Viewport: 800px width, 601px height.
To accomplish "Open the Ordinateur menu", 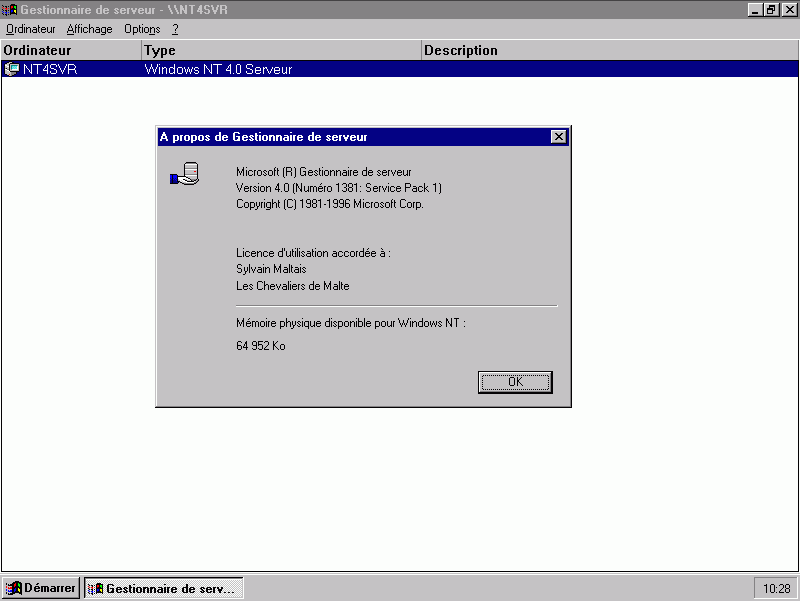I will tap(31, 30).
